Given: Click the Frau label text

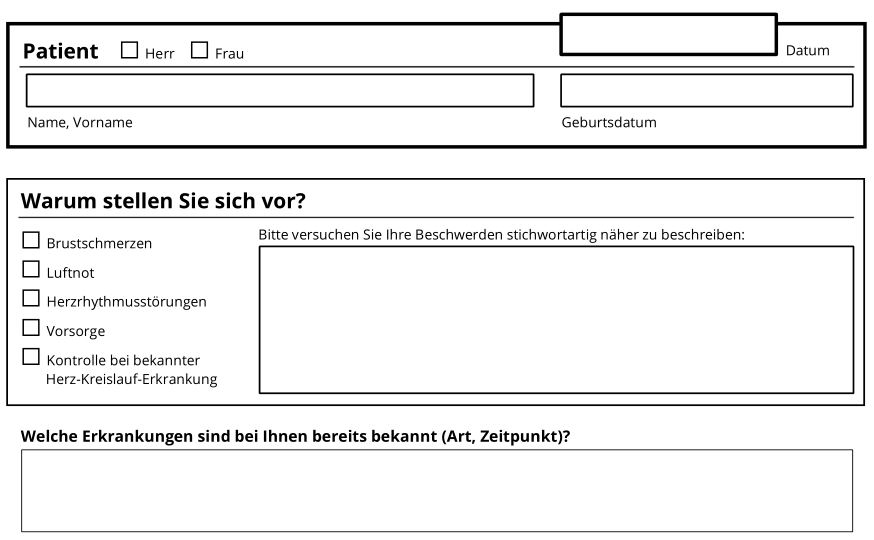Looking at the screenshot, I should point(229,53).
